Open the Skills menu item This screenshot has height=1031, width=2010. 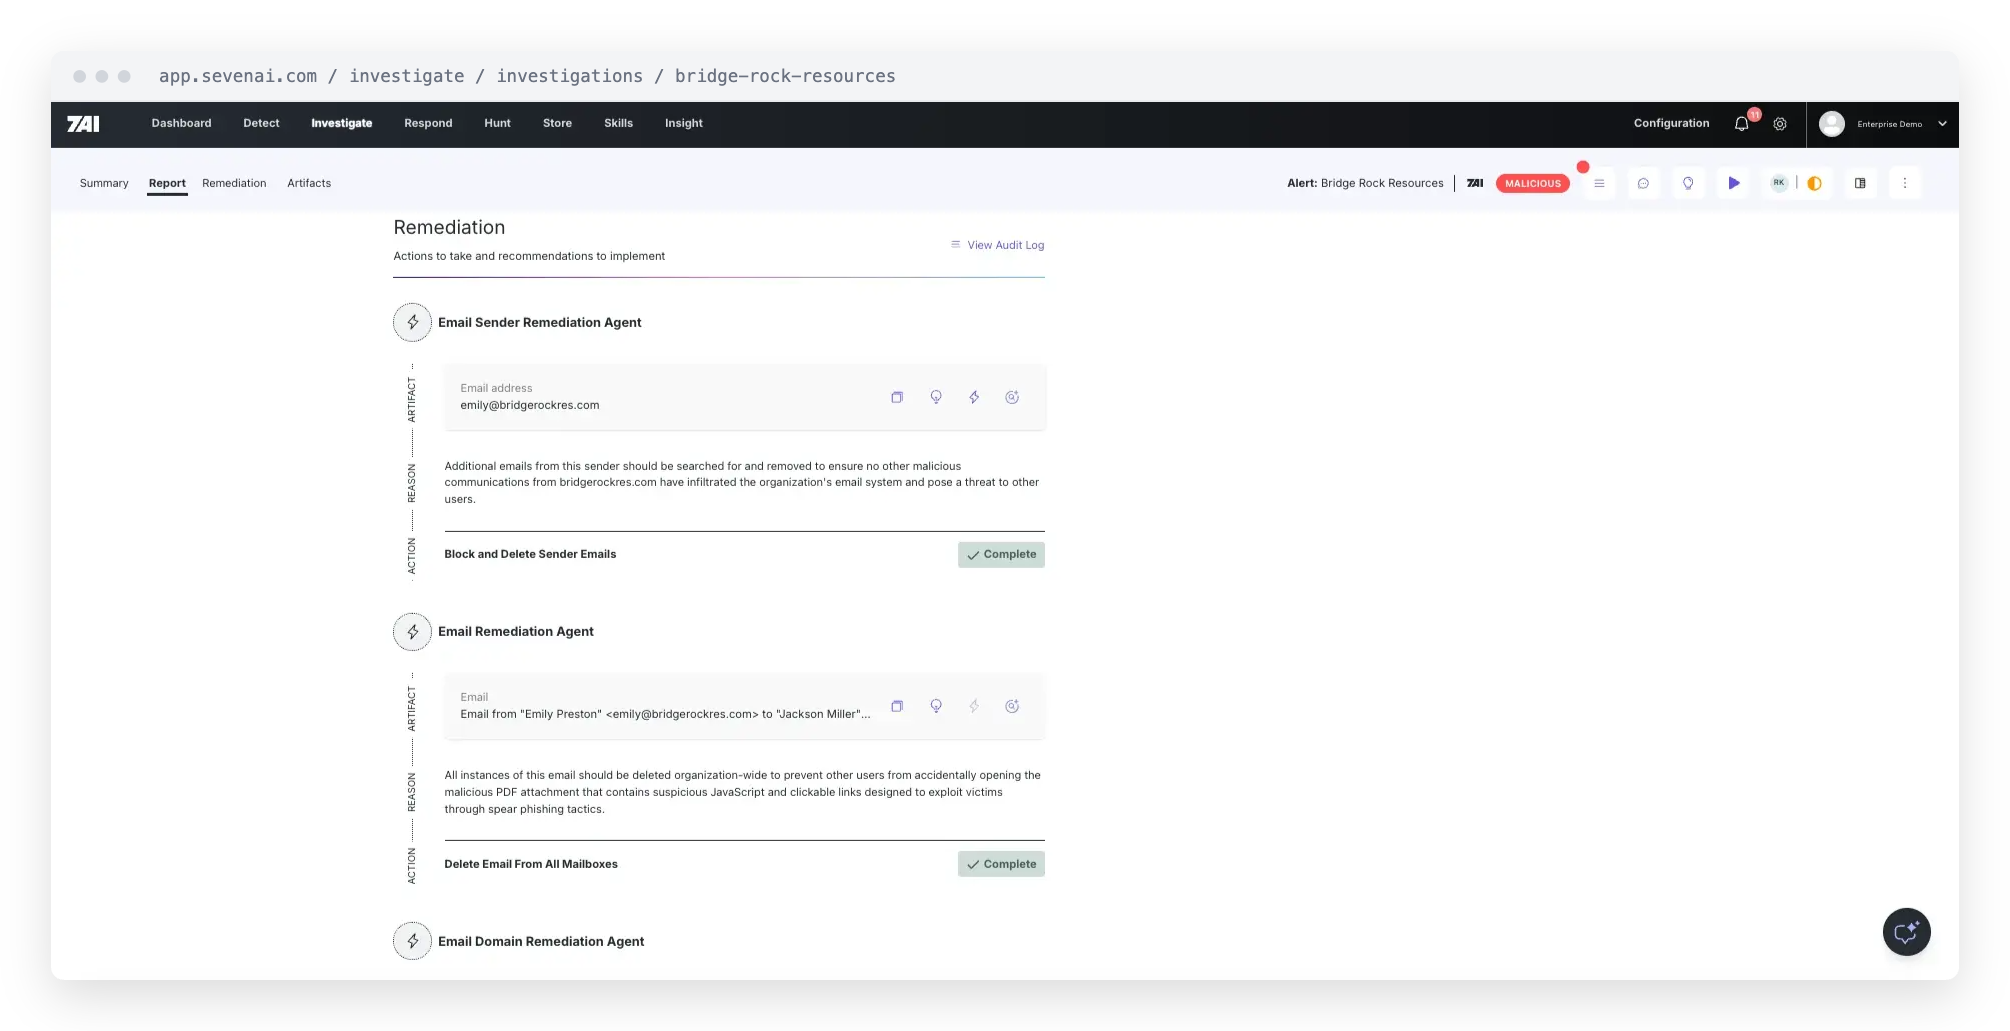coord(618,123)
